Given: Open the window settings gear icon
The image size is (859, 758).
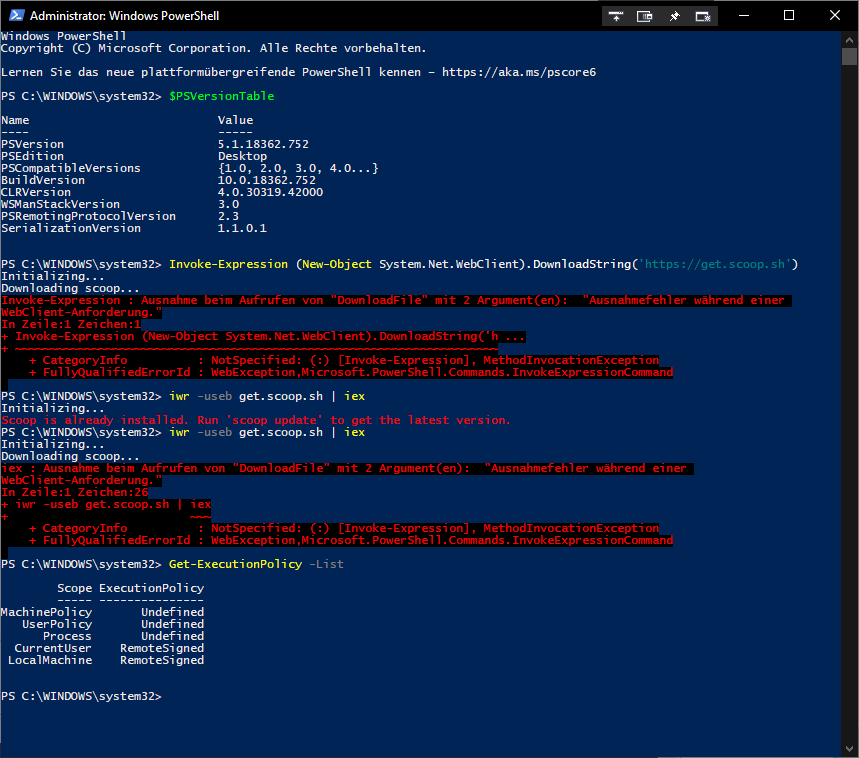Looking at the screenshot, I should 703,17.
